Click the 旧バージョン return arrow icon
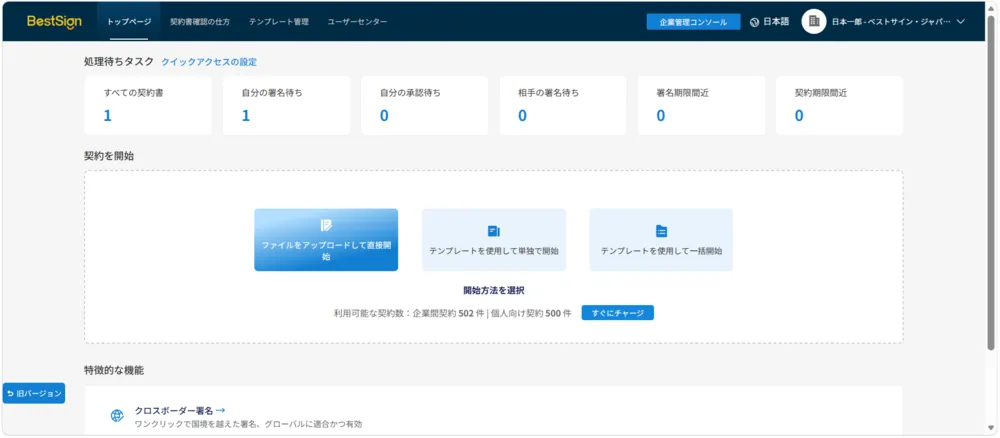The image size is (1000, 438). (x=10, y=394)
